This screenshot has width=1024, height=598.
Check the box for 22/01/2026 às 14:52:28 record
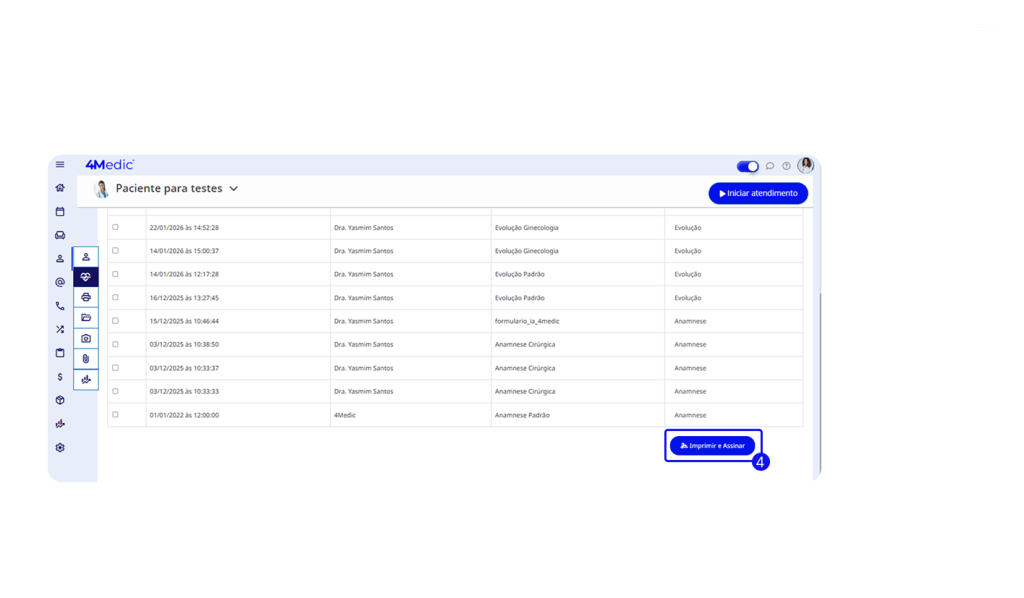tap(115, 227)
